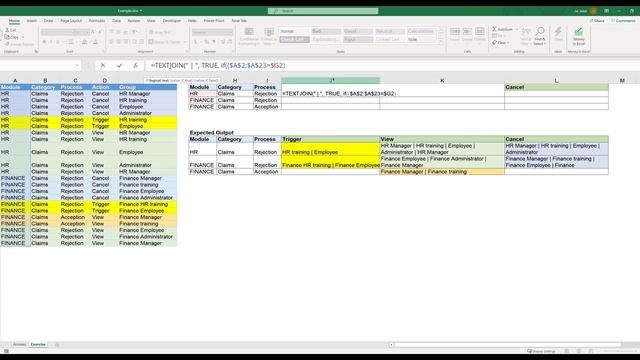Click the Cancel X next to the formula bar
The image size is (640, 360).
(103, 65)
